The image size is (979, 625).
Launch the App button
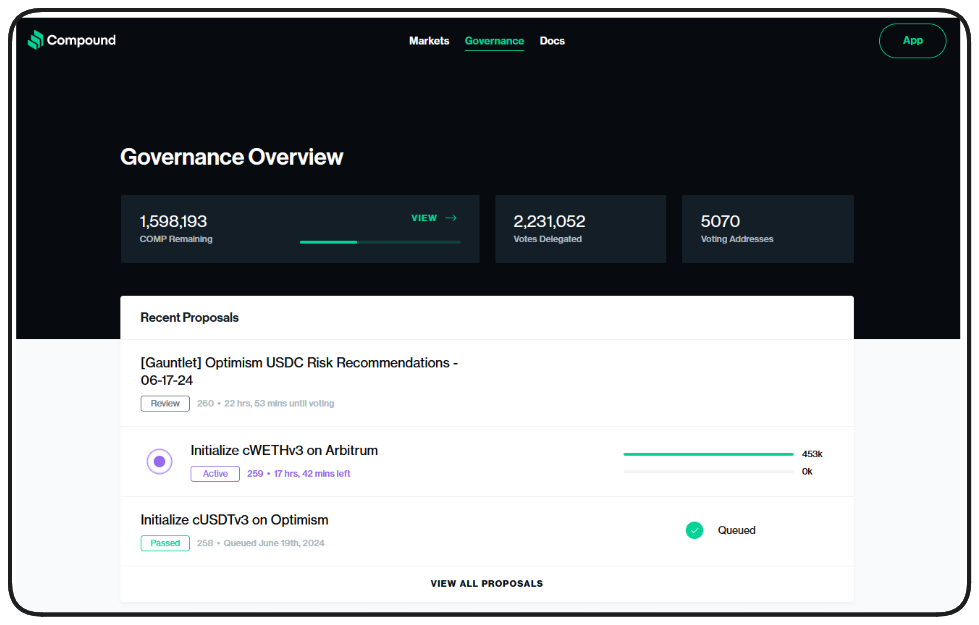[912, 41]
